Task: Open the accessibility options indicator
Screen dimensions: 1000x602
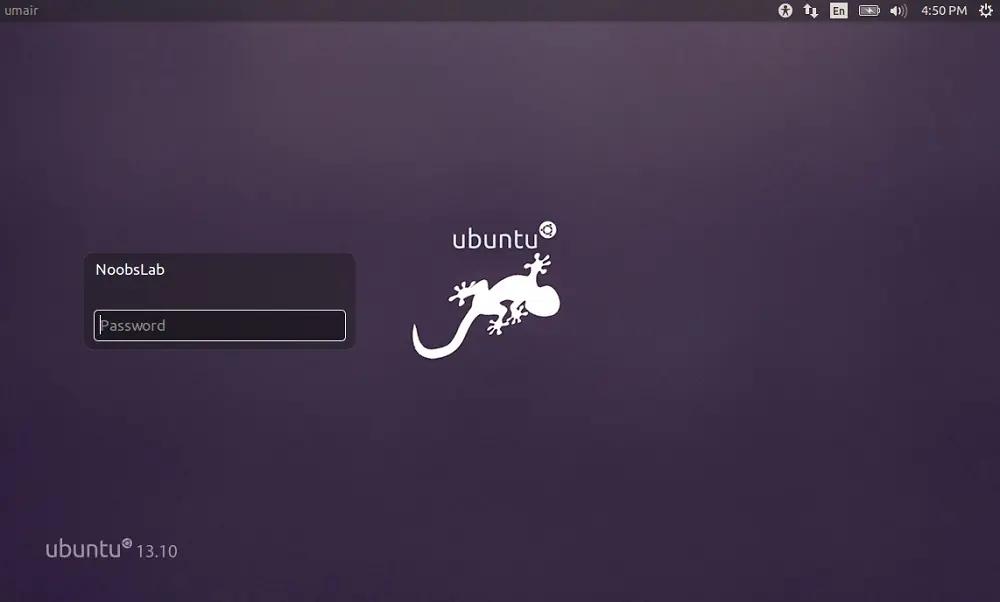Action: pyautogui.click(x=785, y=10)
